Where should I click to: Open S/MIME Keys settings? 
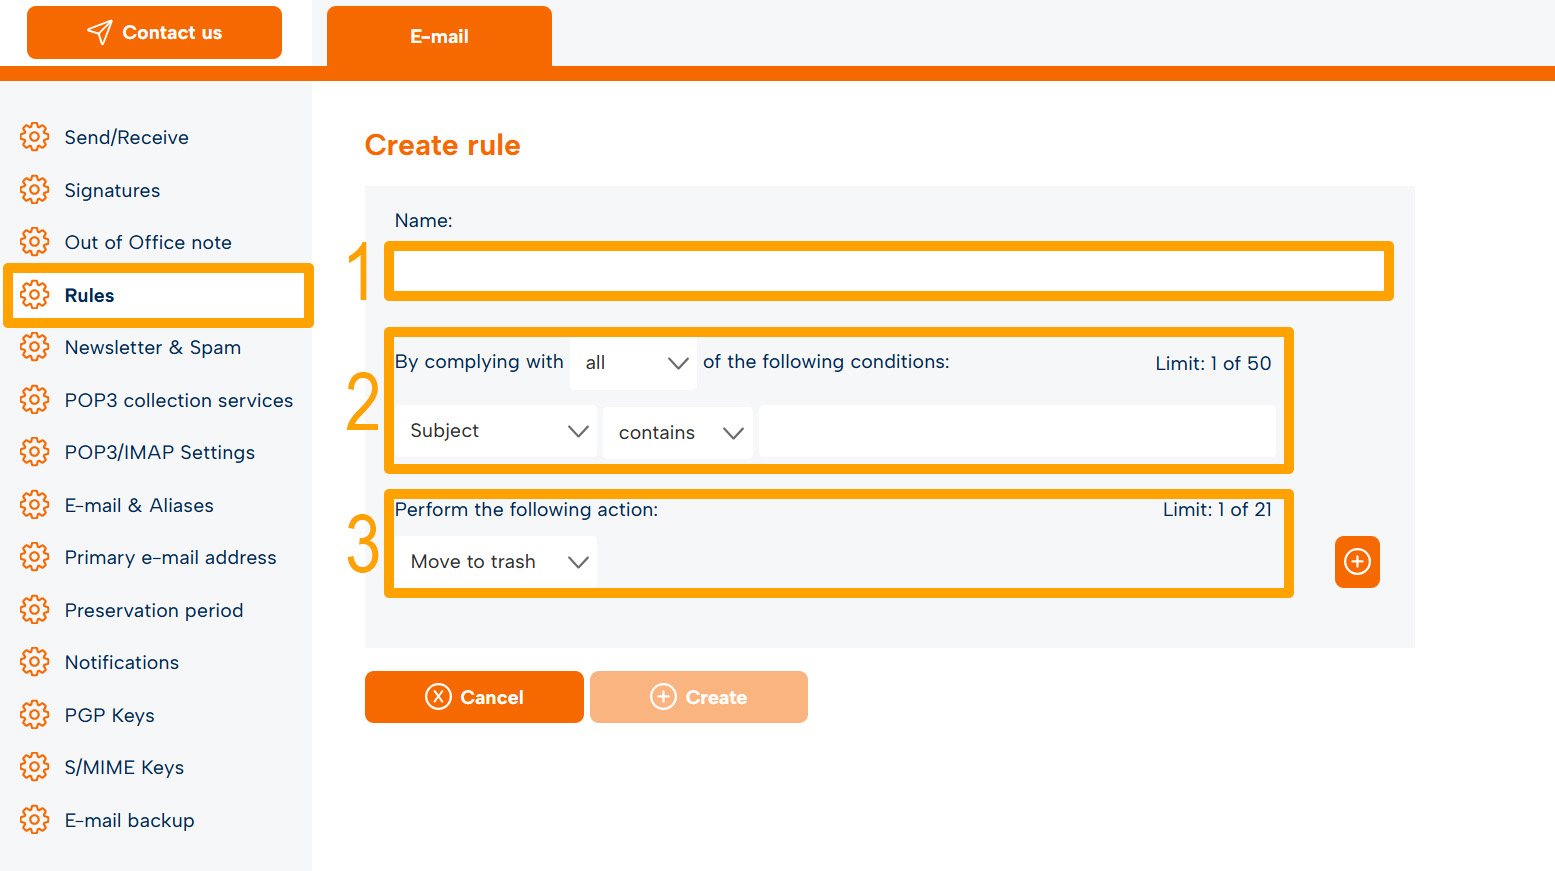[125, 767]
